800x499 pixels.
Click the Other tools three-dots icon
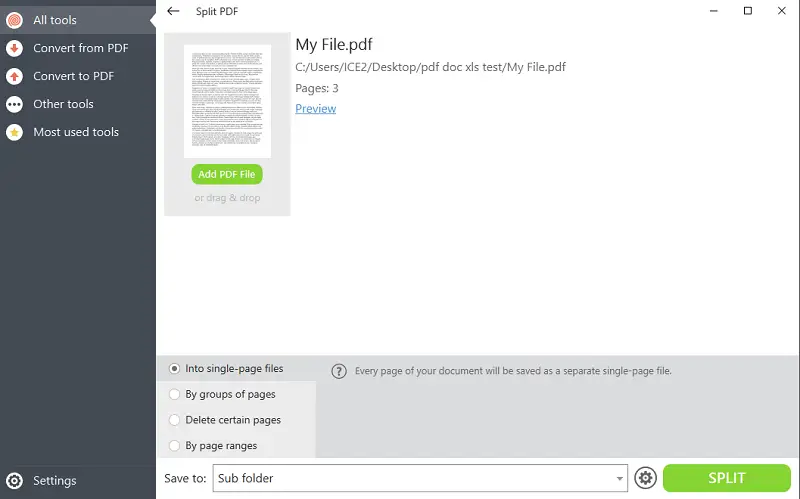[x=14, y=104]
